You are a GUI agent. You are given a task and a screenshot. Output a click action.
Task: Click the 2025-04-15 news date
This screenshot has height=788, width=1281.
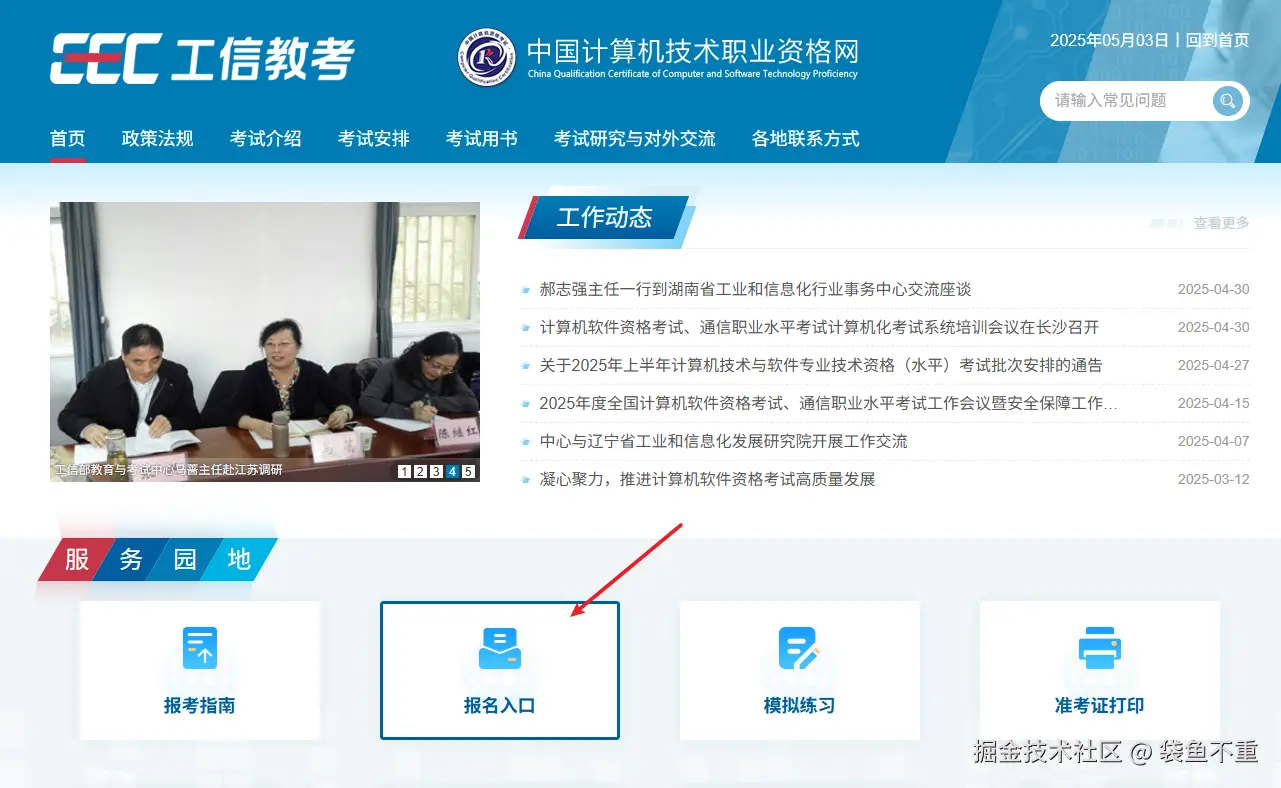pos(1213,403)
